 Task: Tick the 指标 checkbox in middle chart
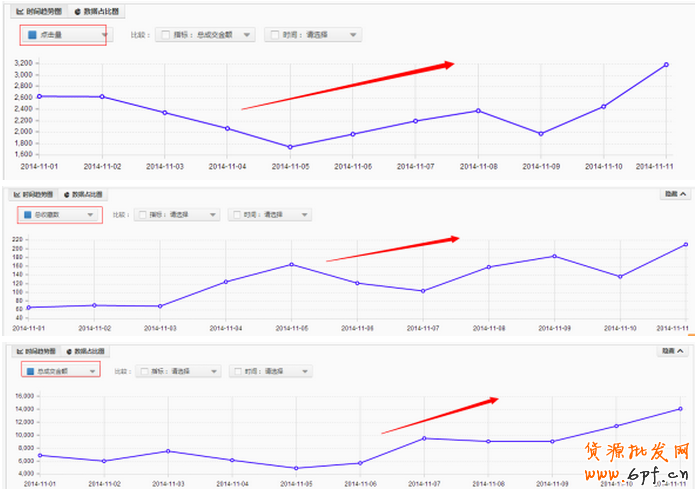141,214
